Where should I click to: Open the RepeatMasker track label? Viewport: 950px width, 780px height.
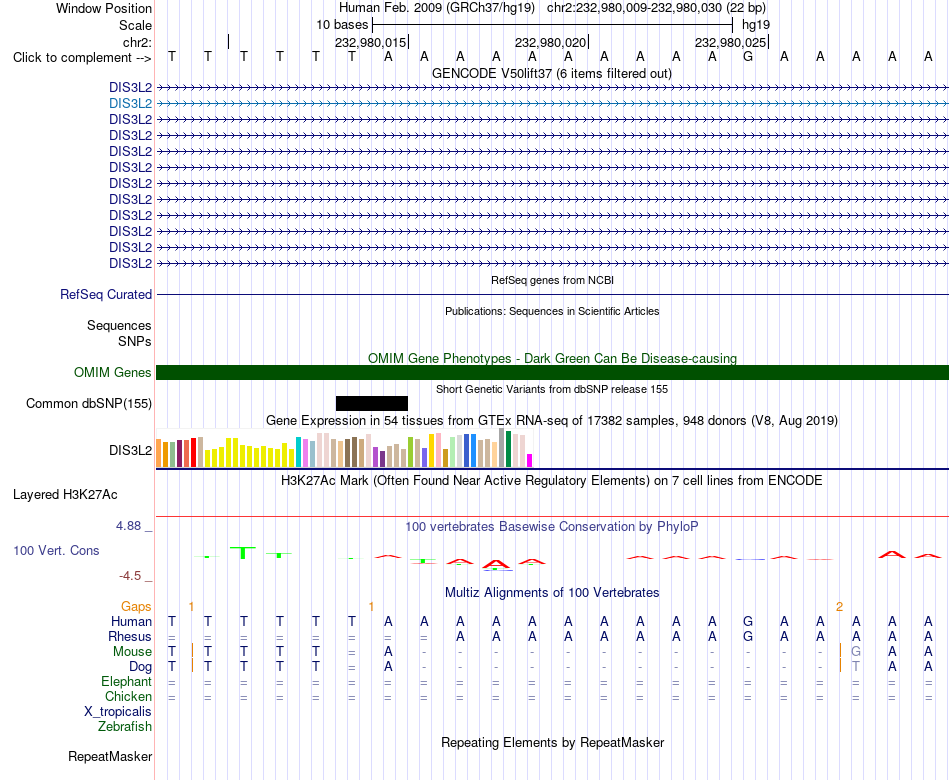(x=110, y=756)
